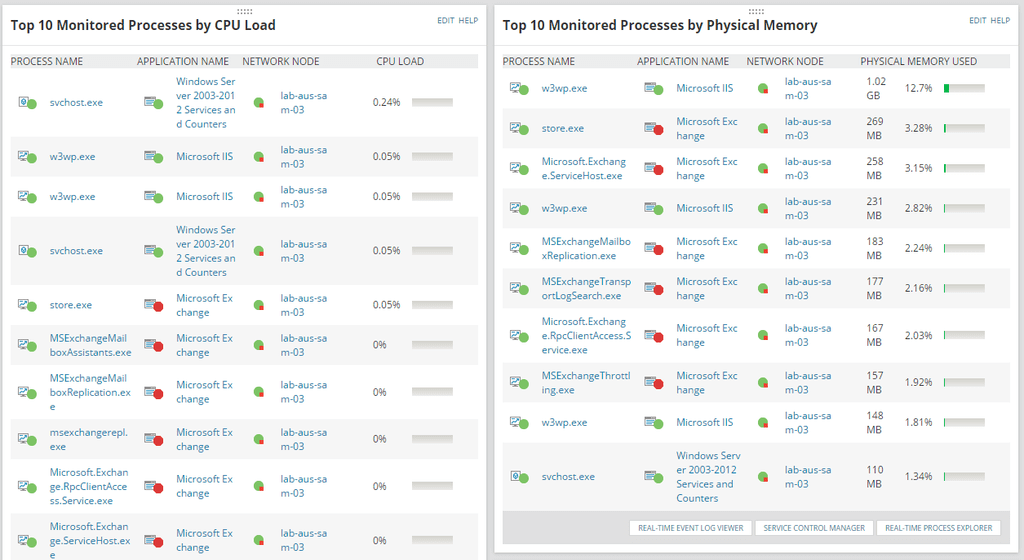Click 2.82% value in w3wp.exe row
This screenshot has width=1024, height=560.
tap(918, 208)
